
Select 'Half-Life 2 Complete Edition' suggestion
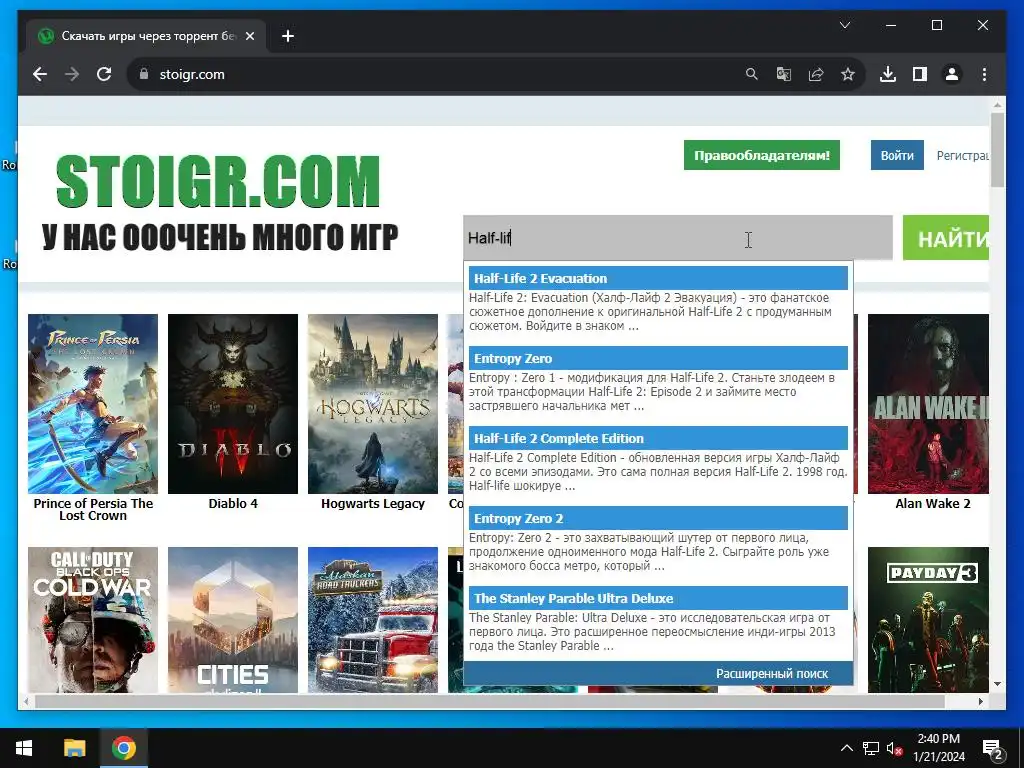point(658,438)
